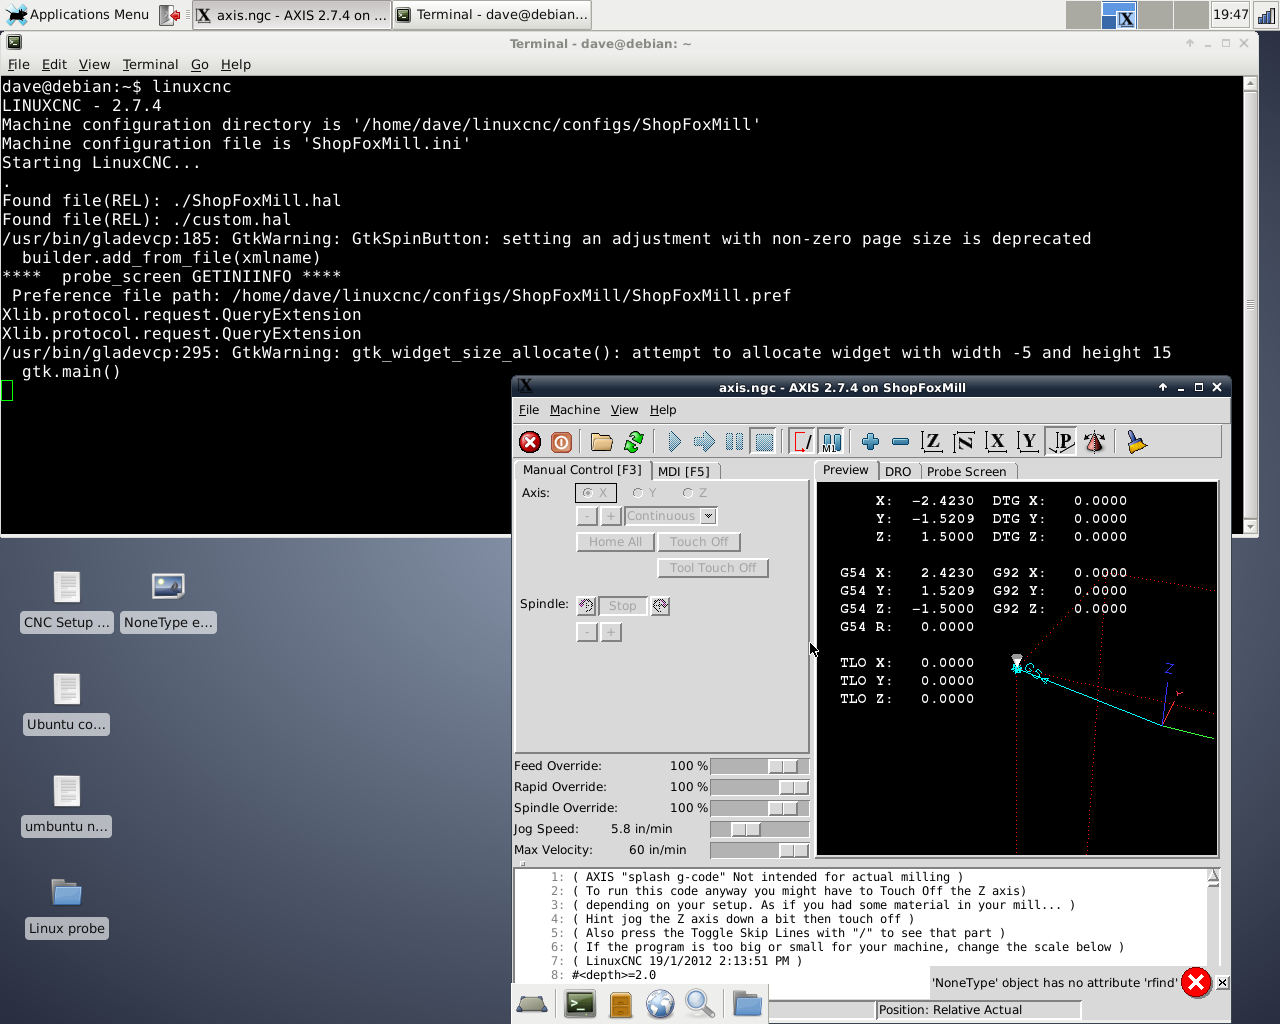Image resolution: width=1280 pixels, height=1024 pixels.
Task: Open Terminal from the bottom panel launcher
Action: (x=580, y=1004)
